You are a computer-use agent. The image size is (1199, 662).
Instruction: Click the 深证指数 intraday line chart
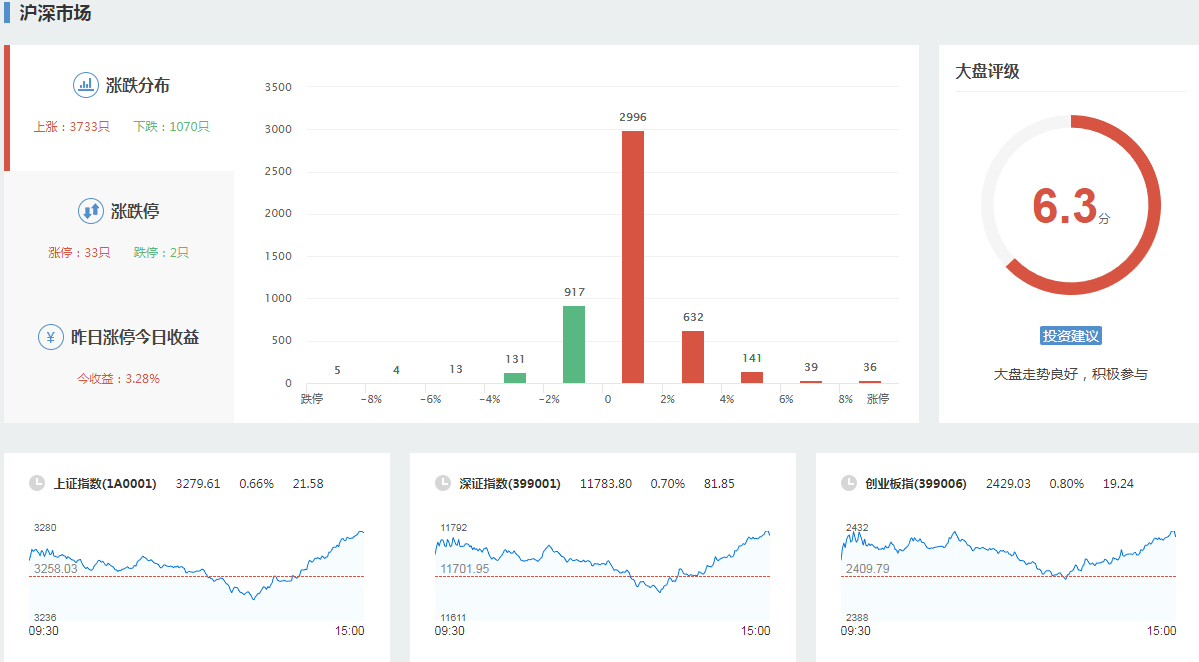coord(602,570)
